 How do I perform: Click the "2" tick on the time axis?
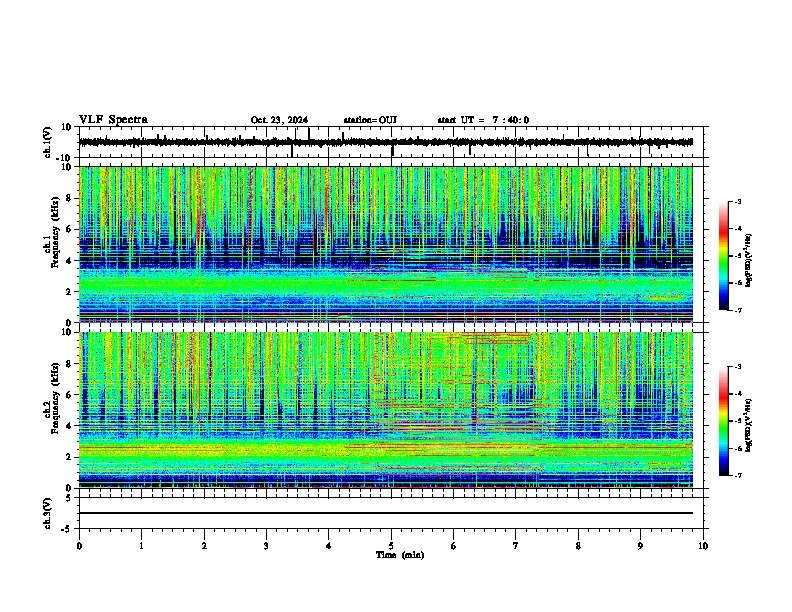click(x=204, y=546)
